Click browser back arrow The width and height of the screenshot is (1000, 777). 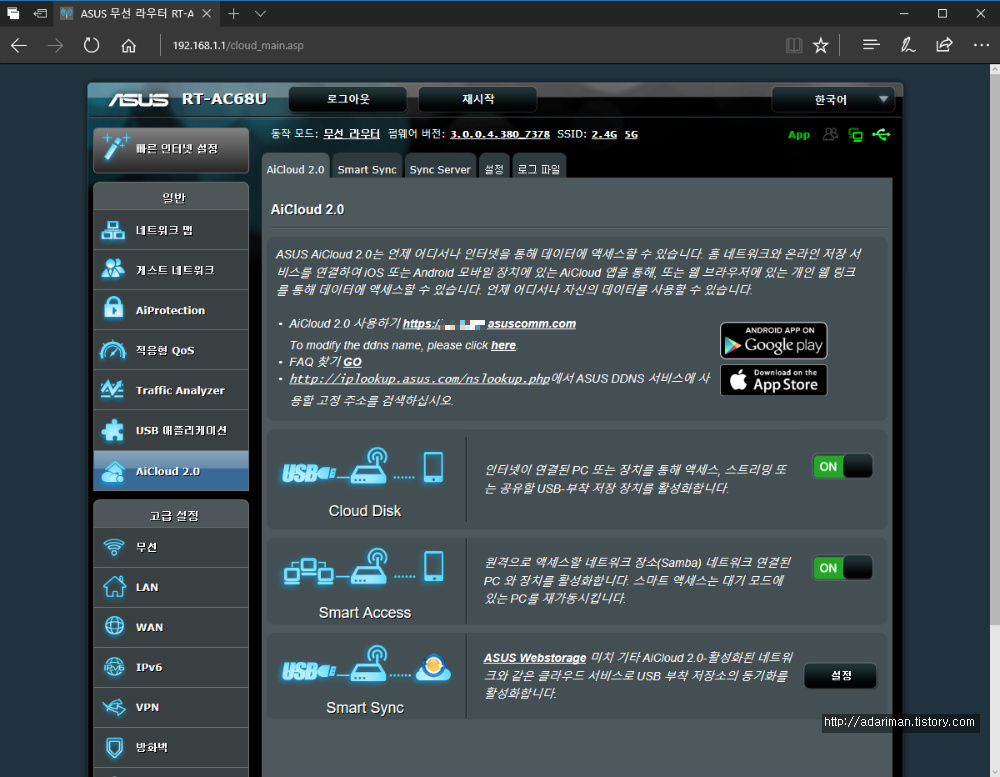click(x=19, y=45)
